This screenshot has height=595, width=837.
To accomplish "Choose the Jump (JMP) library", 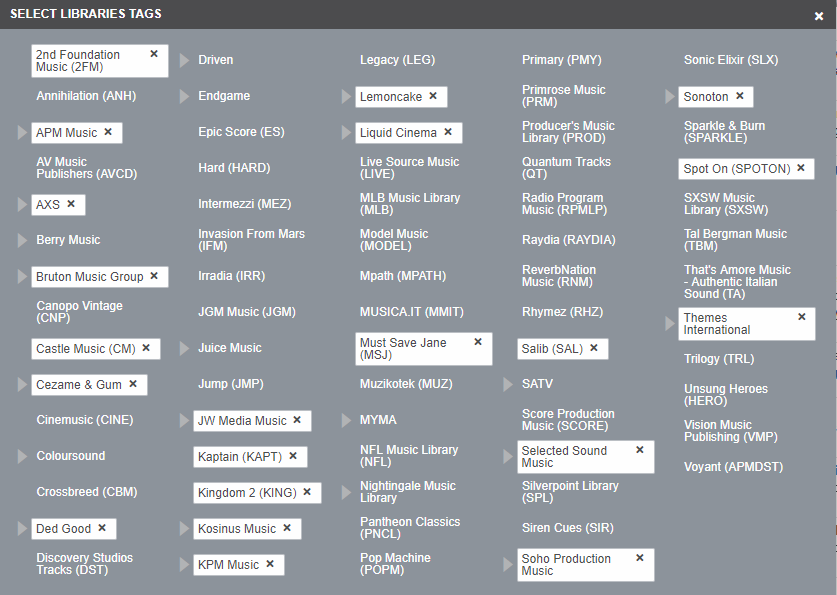I will [231, 384].
